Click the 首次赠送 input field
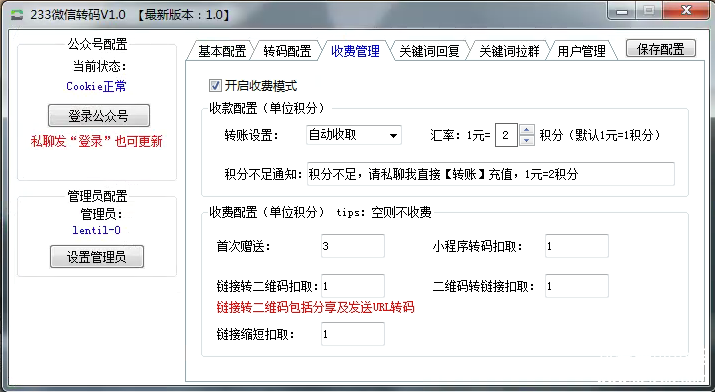 tap(352, 246)
